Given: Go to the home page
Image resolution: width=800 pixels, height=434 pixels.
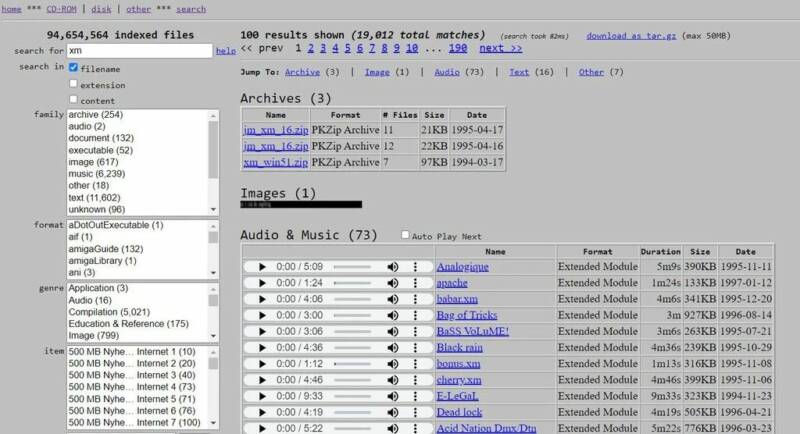Looking at the screenshot, I should (11, 9).
